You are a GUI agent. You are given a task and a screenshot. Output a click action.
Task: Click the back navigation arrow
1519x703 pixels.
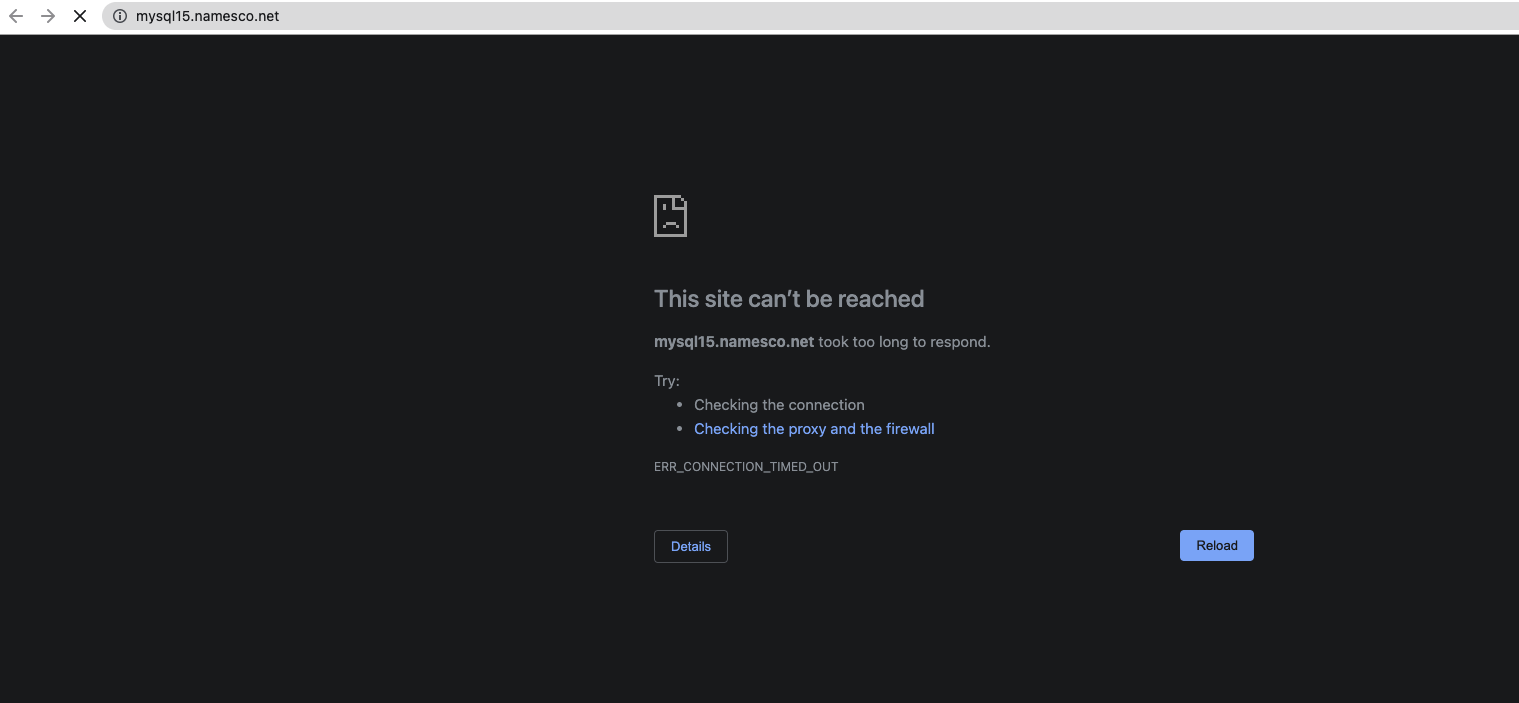click(16, 16)
